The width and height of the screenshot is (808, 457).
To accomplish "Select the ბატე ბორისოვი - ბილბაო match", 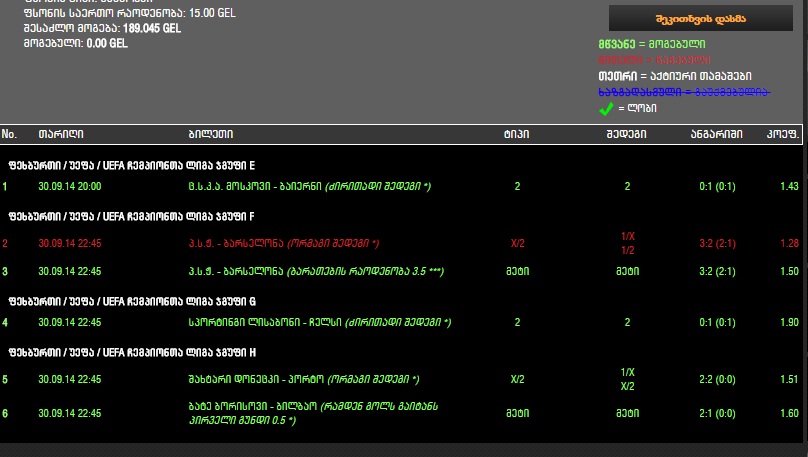I will point(313,413).
